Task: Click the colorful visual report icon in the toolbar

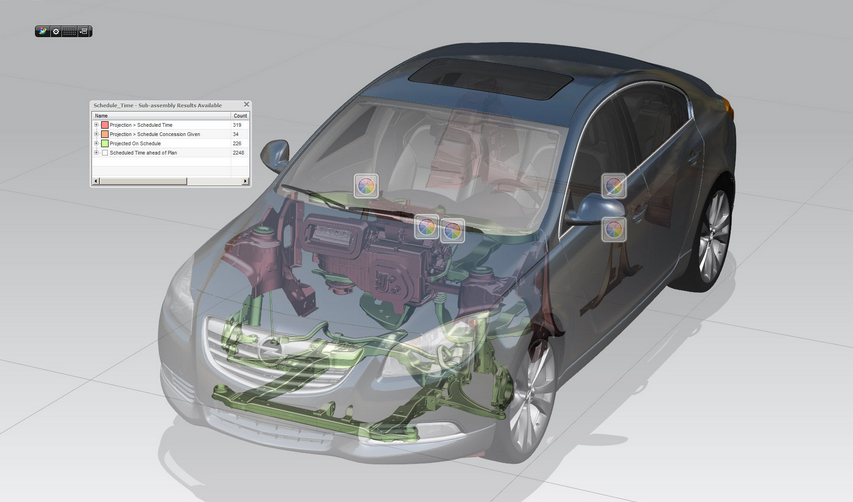Action: point(43,31)
